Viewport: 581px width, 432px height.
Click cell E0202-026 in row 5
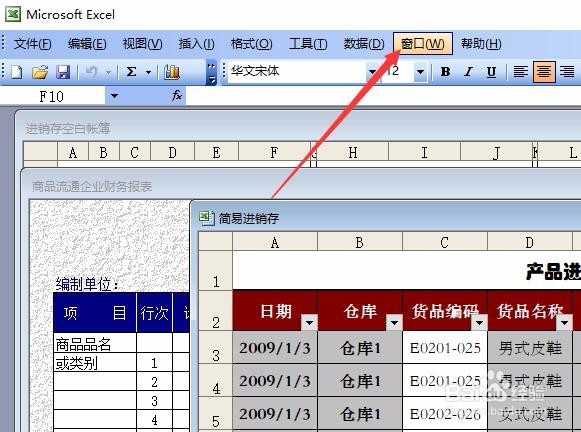tap(445, 413)
